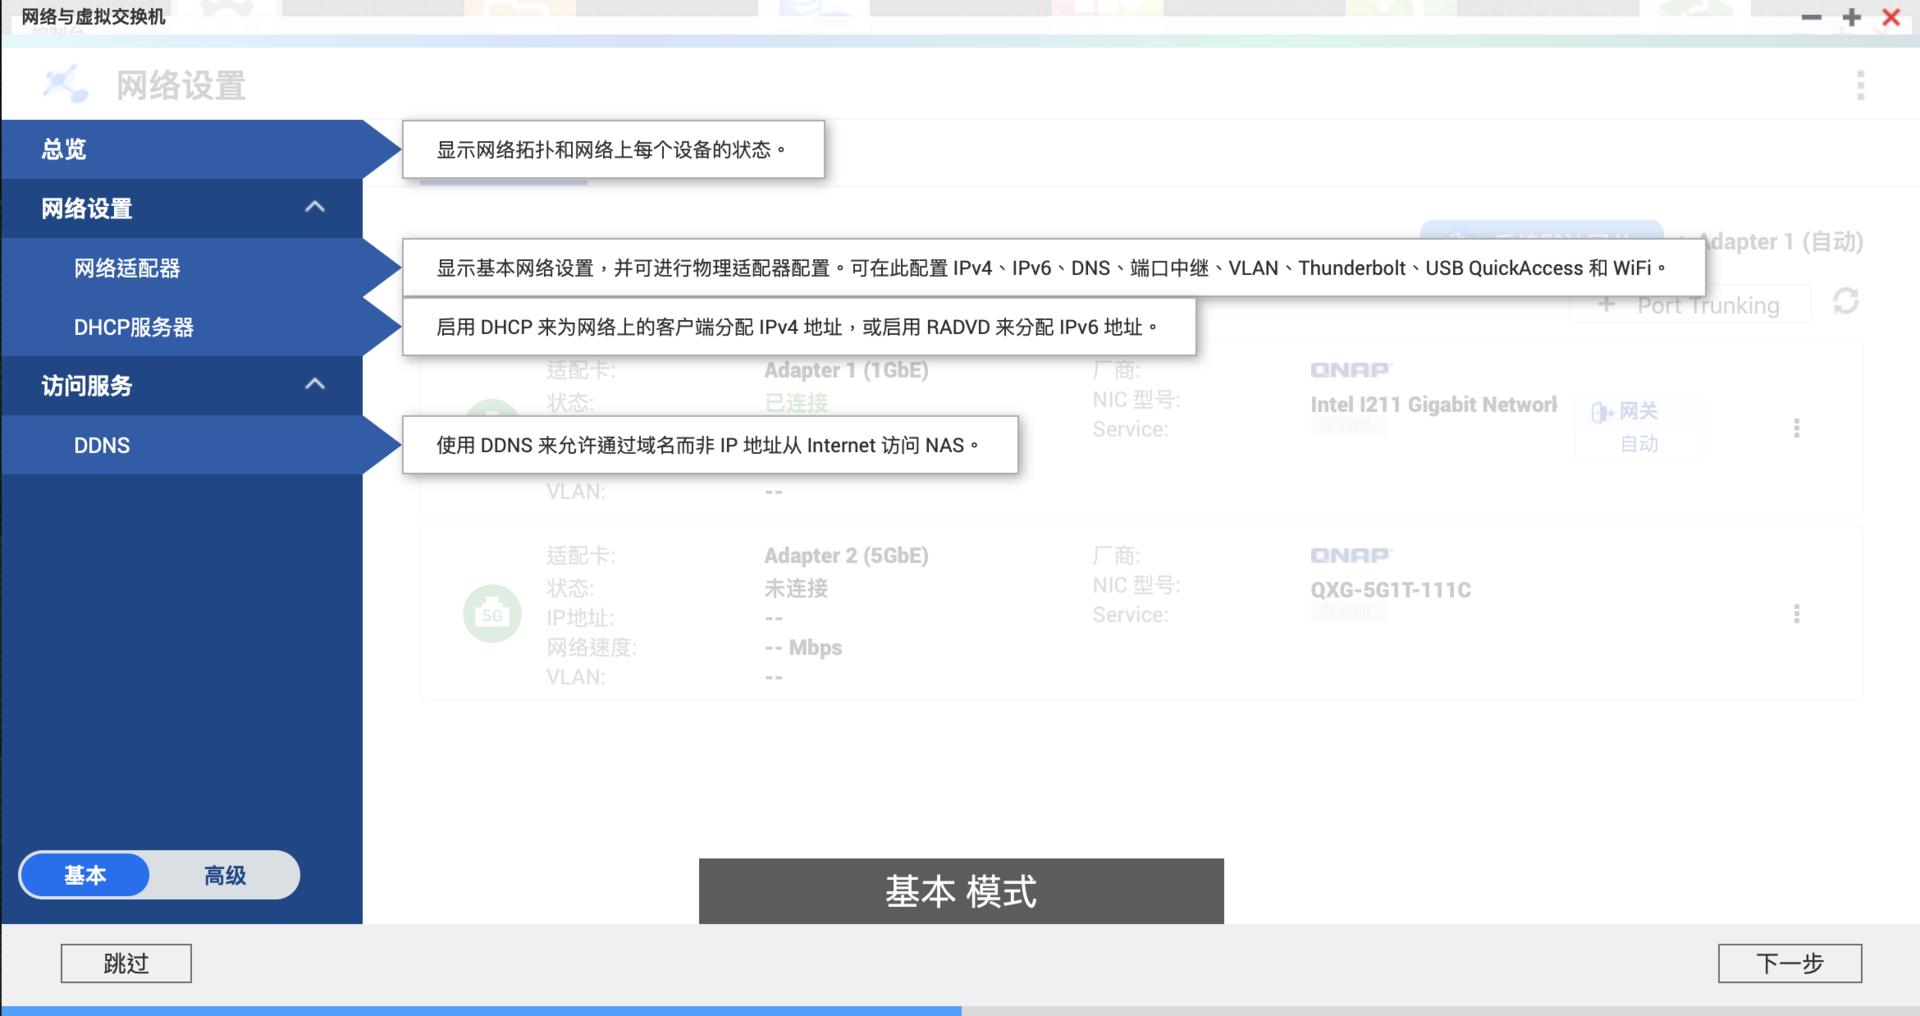Screen dimensions: 1920x1016
Task: Click the Port Trunking plus icon
Action: point(1607,305)
